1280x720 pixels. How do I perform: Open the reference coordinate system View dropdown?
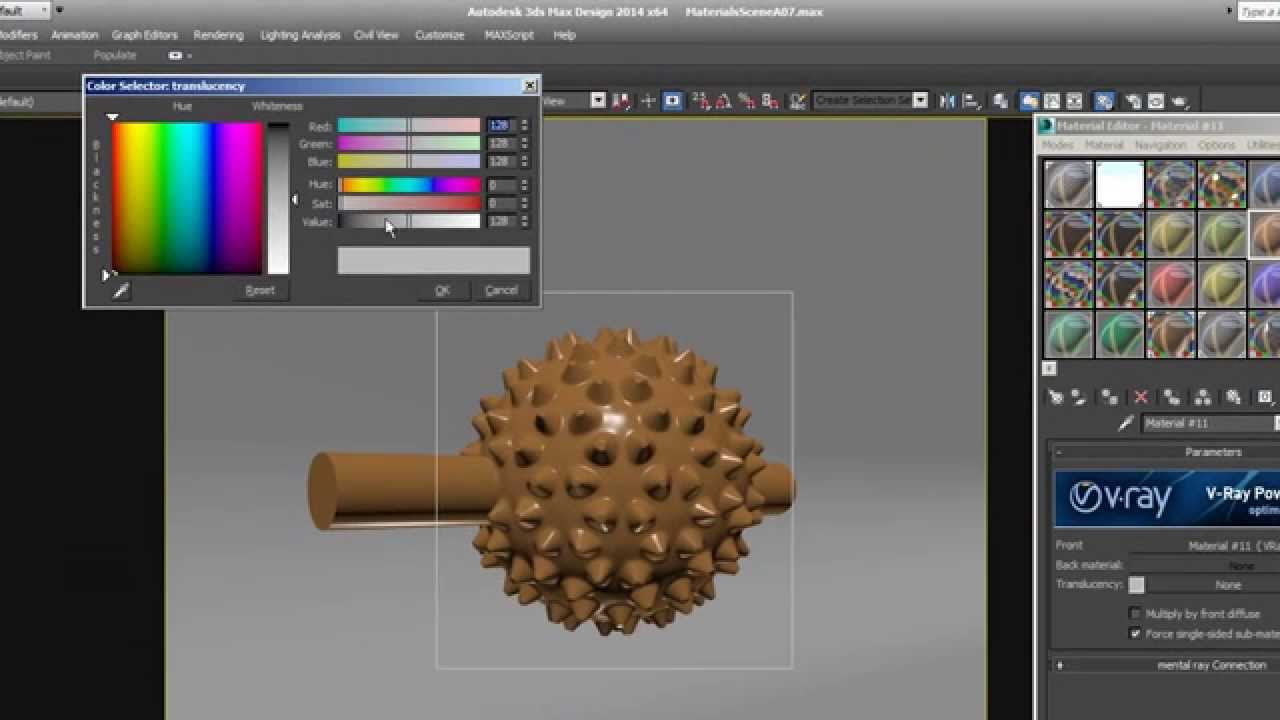598,100
